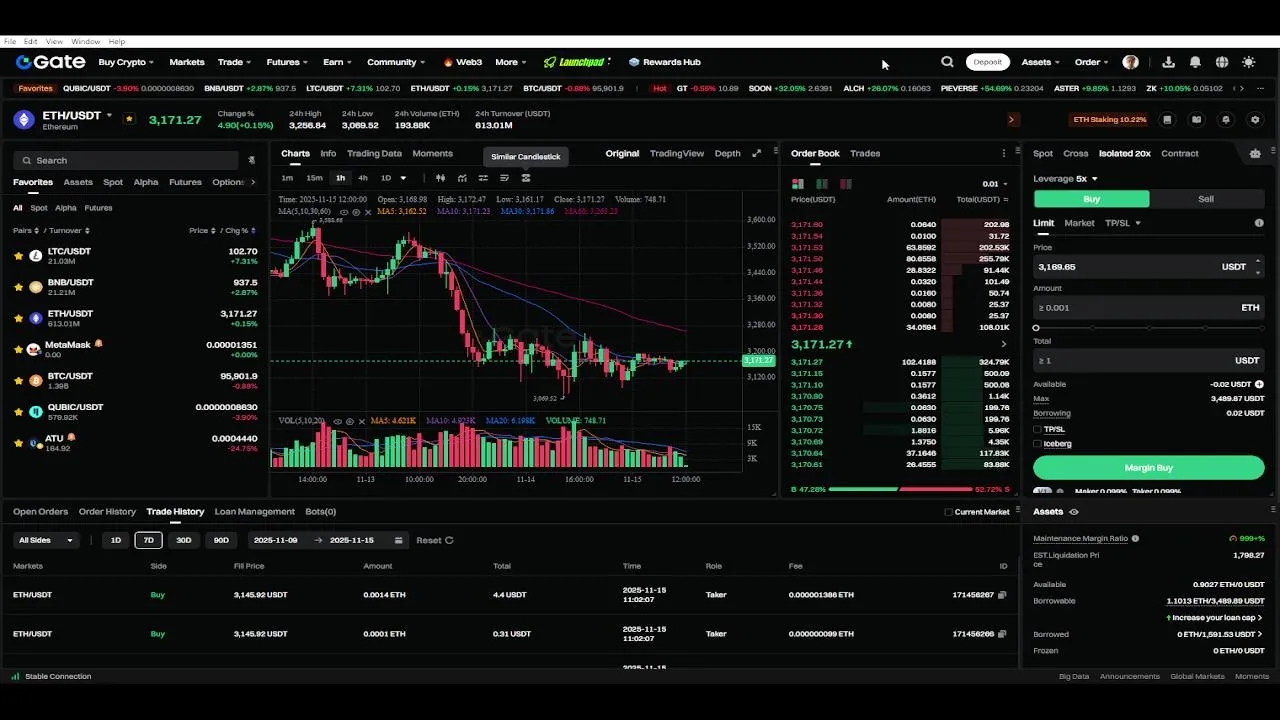The image size is (1280, 720).
Task: Toggle the eye icon beside Assets heading
Action: [1074, 512]
